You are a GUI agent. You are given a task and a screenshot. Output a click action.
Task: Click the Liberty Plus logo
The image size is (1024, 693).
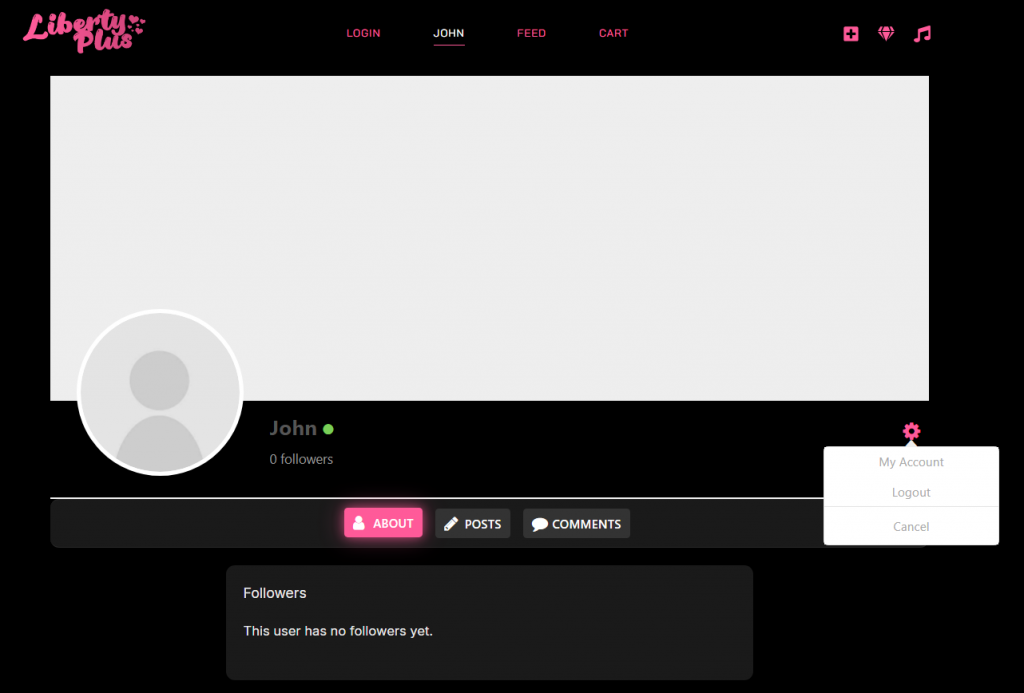(x=84, y=31)
